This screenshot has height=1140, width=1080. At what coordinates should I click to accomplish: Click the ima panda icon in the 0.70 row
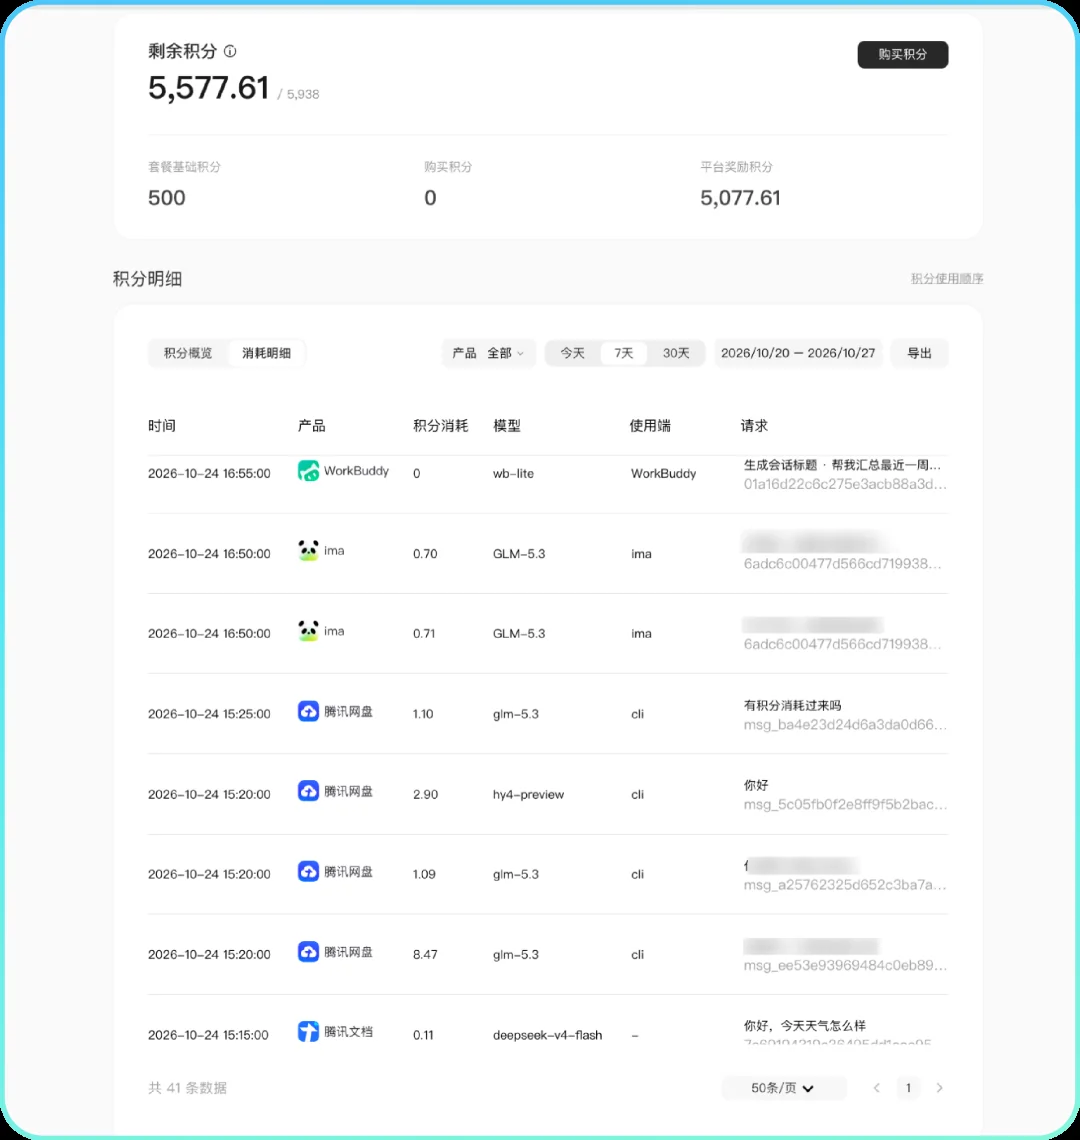(308, 550)
